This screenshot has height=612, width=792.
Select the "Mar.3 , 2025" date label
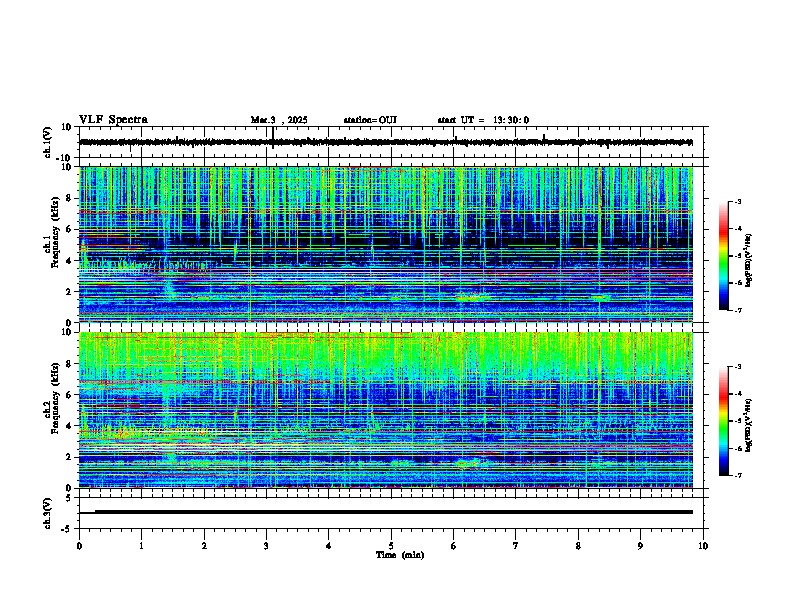click(279, 120)
